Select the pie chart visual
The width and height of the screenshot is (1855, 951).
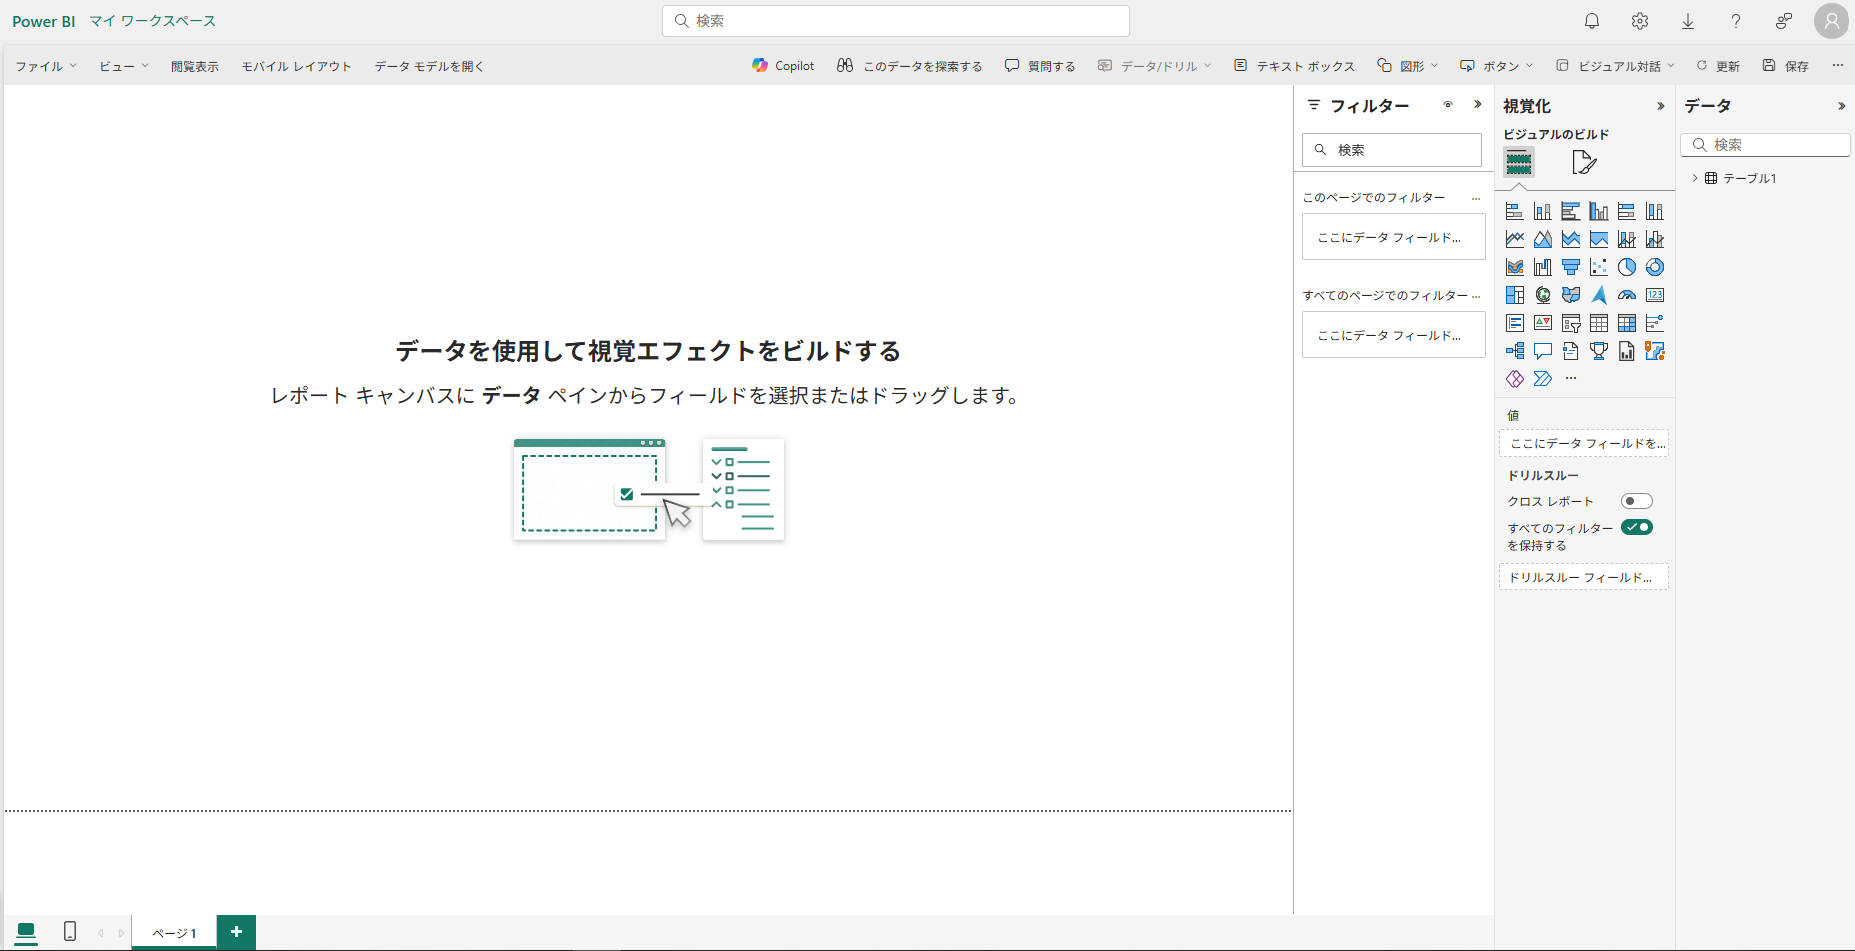coord(1627,267)
